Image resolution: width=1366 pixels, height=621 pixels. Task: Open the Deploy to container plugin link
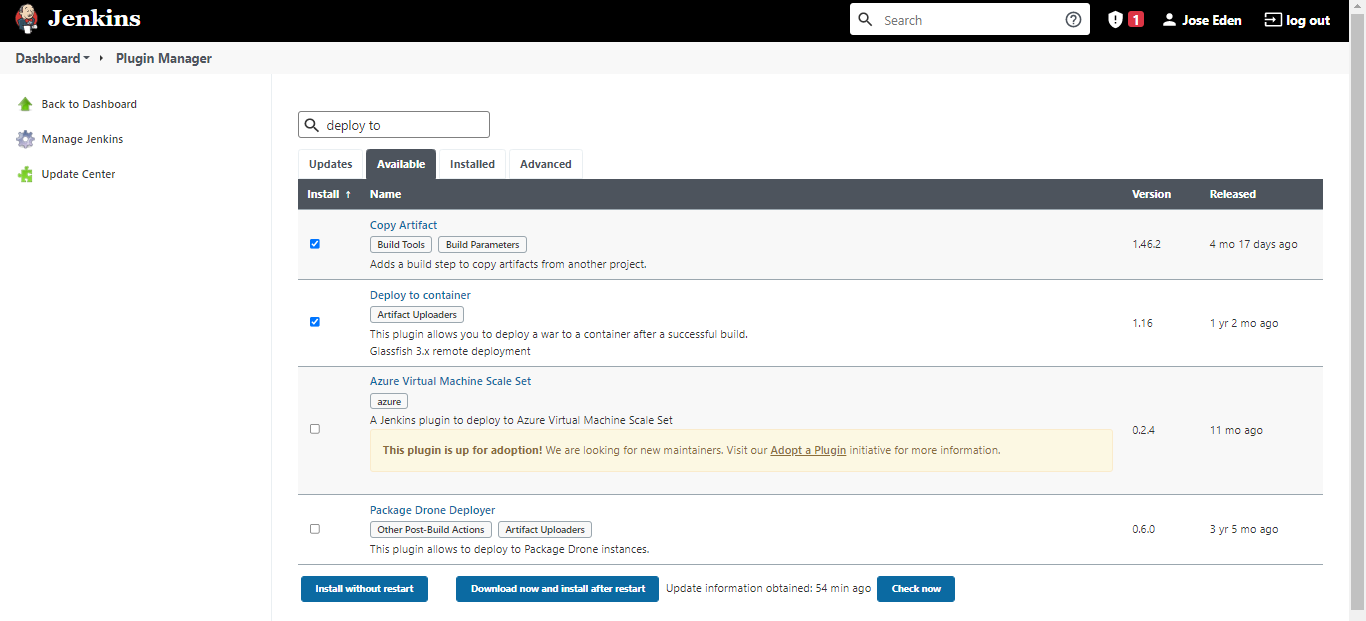tap(420, 295)
